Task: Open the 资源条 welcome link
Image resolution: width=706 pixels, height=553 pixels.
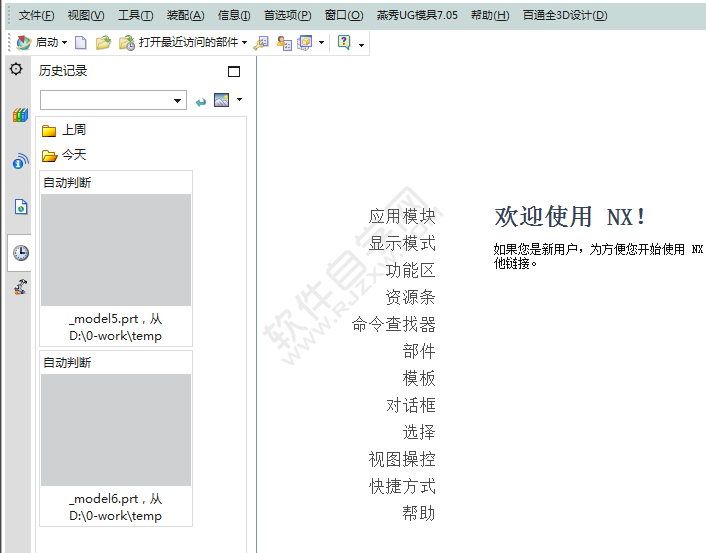Action: 410,298
